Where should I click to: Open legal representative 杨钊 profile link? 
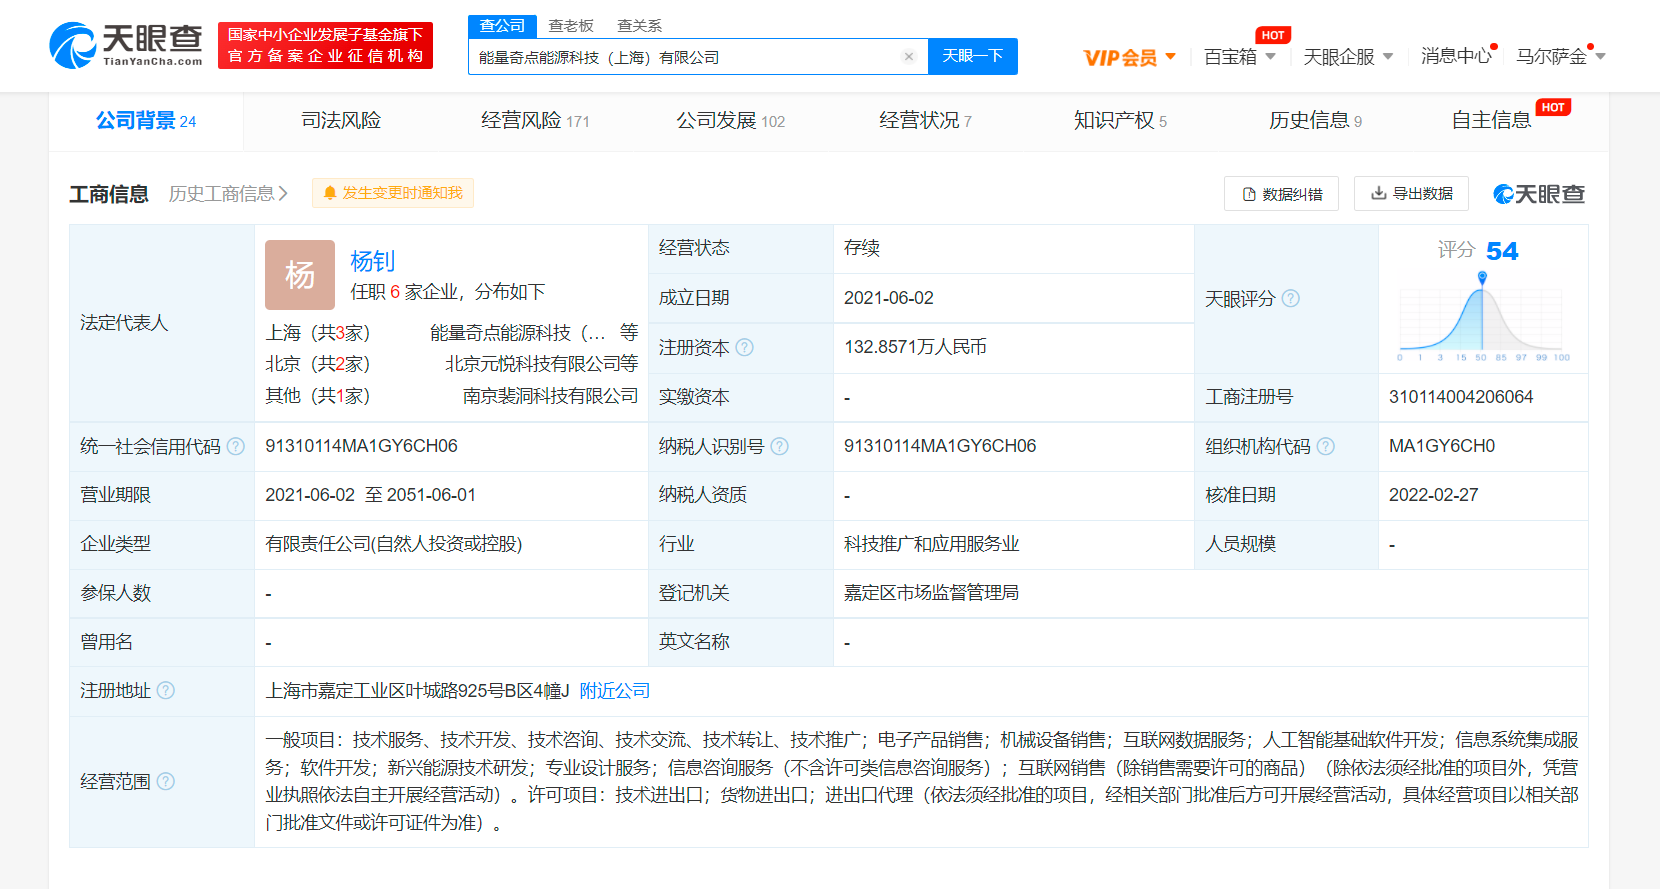[373, 261]
